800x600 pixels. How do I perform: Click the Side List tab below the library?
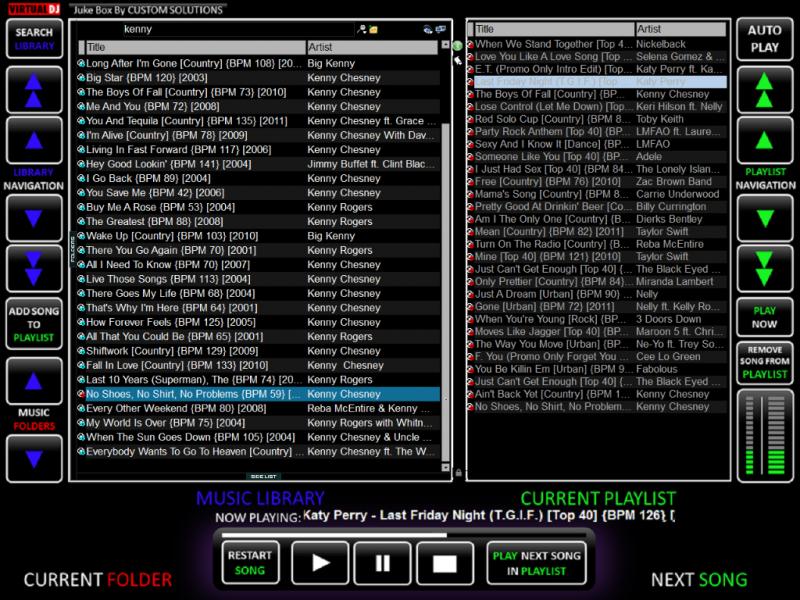coord(263,476)
